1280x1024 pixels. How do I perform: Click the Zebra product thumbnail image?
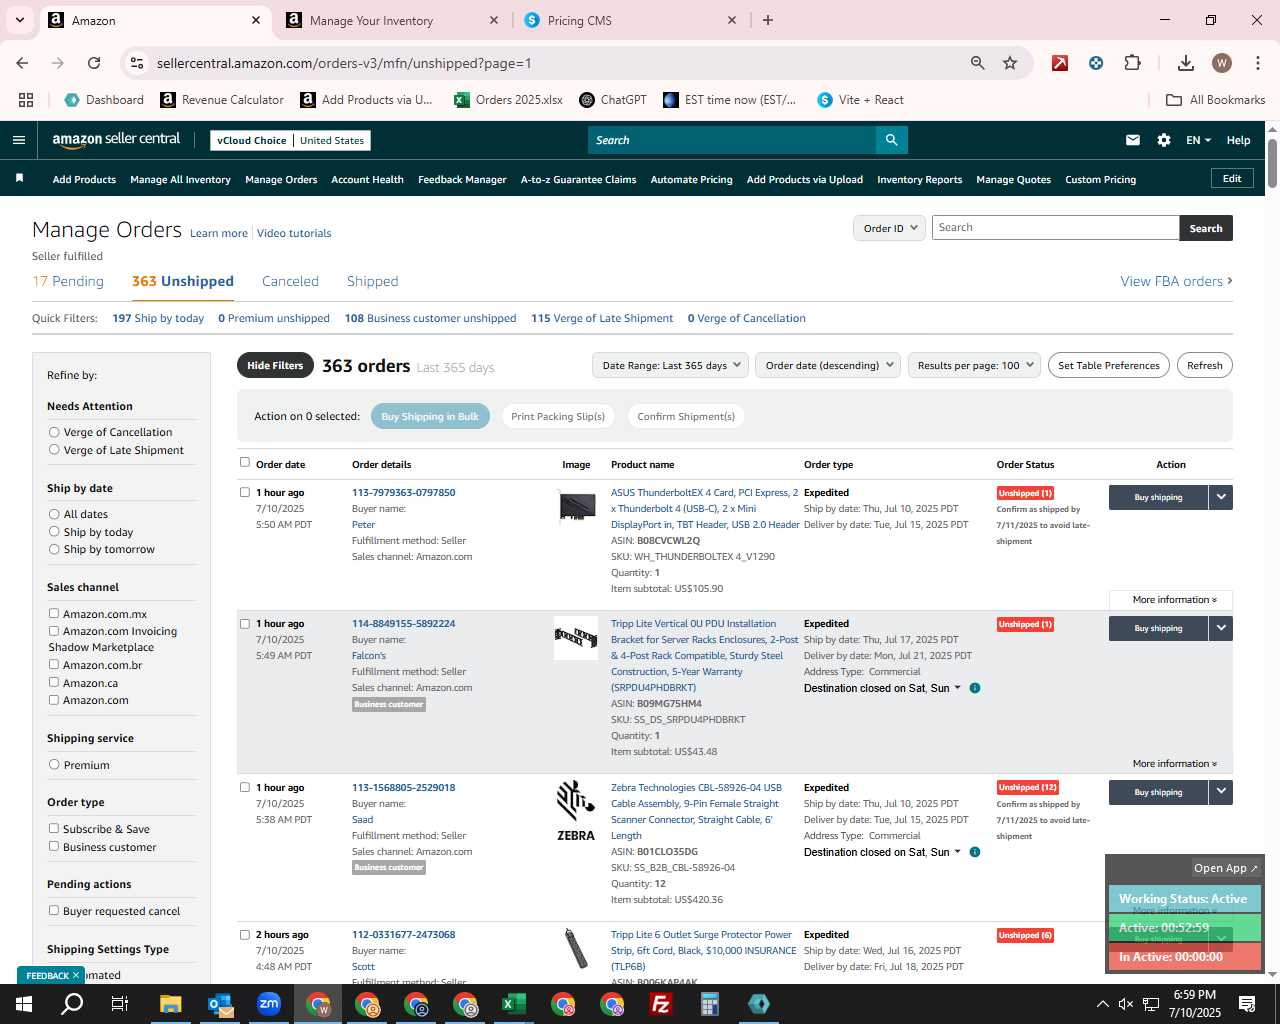coord(576,811)
